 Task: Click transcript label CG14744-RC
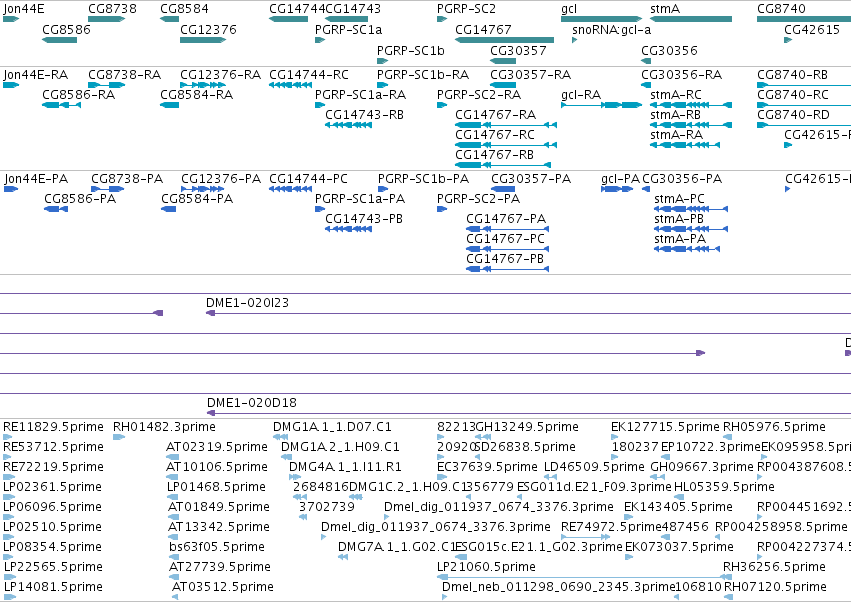point(309,74)
